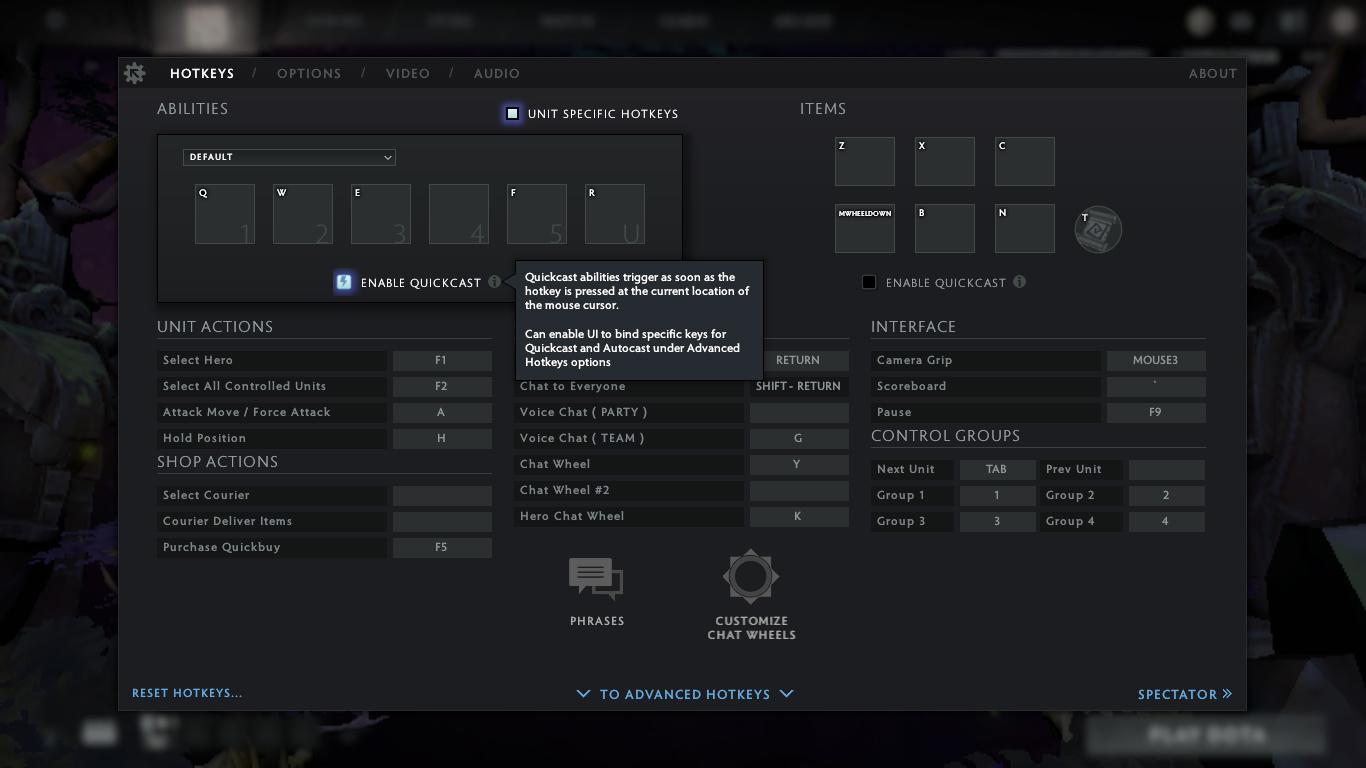Viewport: 1366px width, 768px height.
Task: Open Customize Chat Wheels icon
Action: pos(751,577)
